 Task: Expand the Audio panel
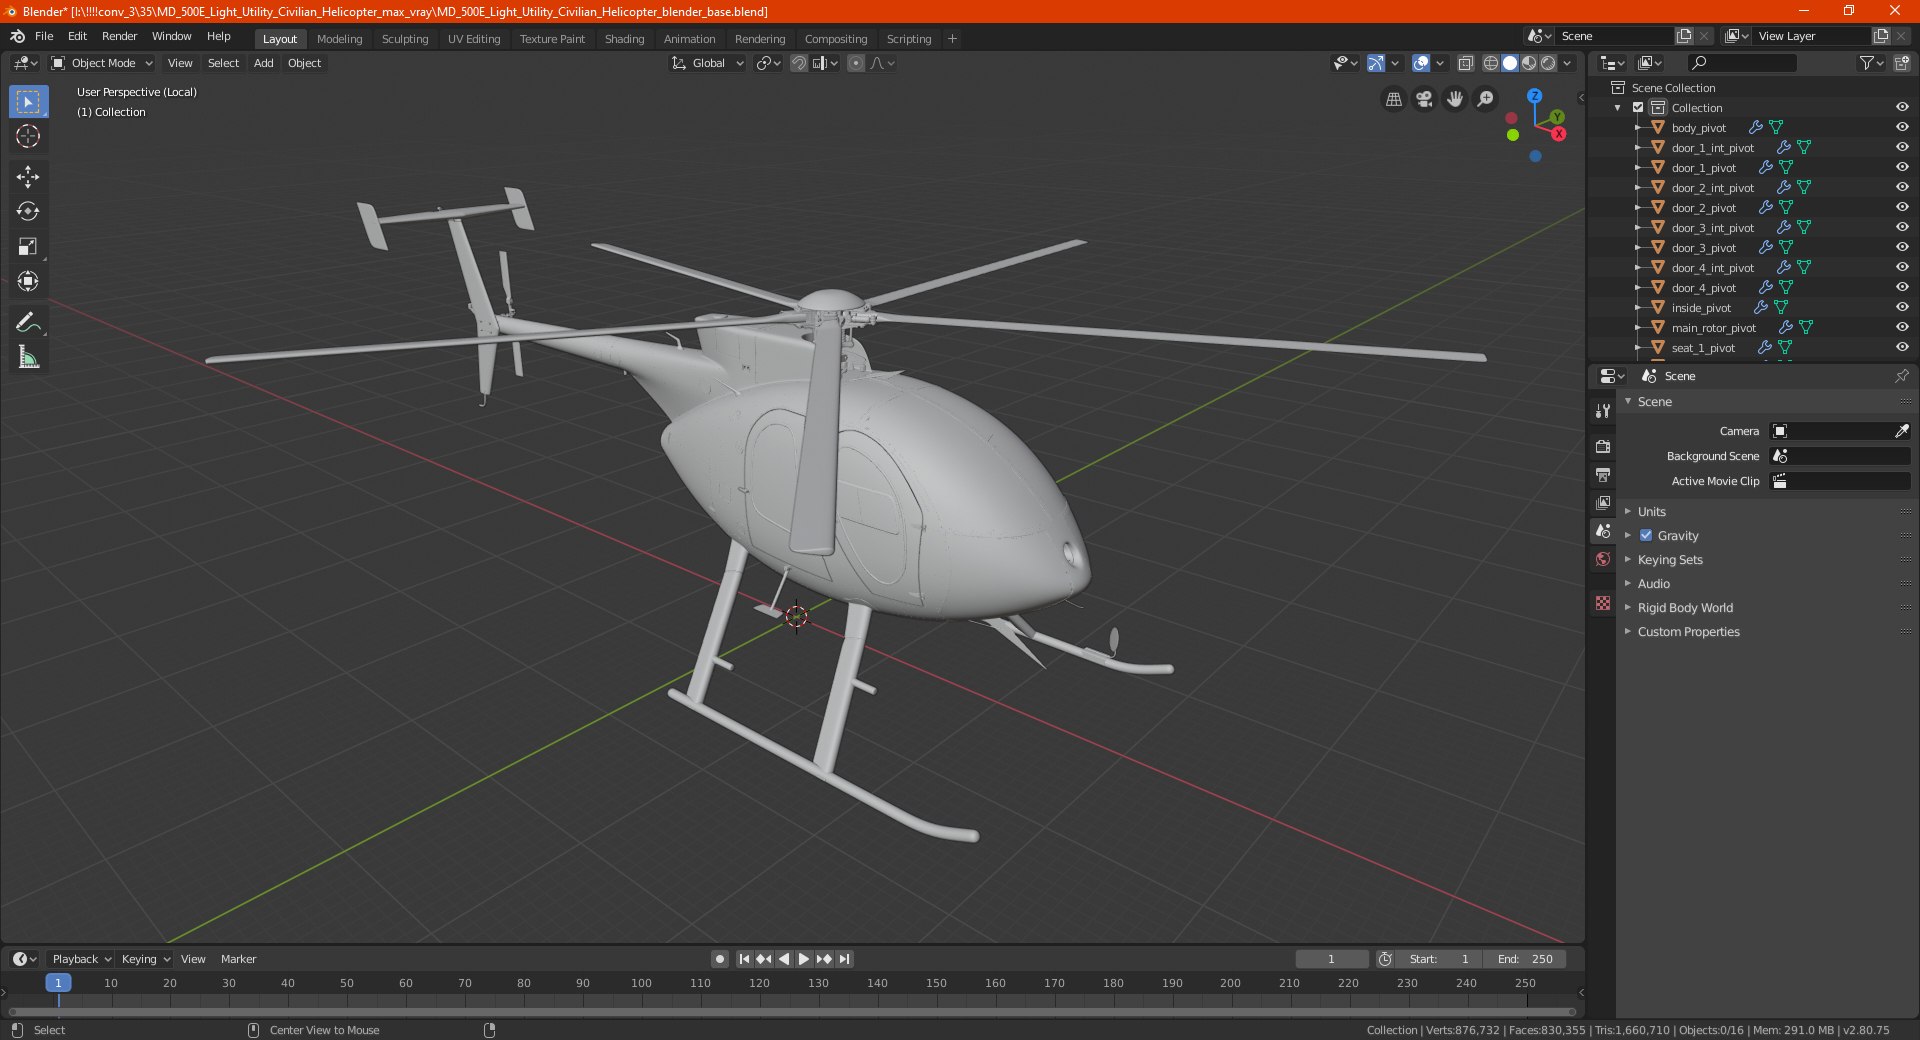tap(1653, 584)
